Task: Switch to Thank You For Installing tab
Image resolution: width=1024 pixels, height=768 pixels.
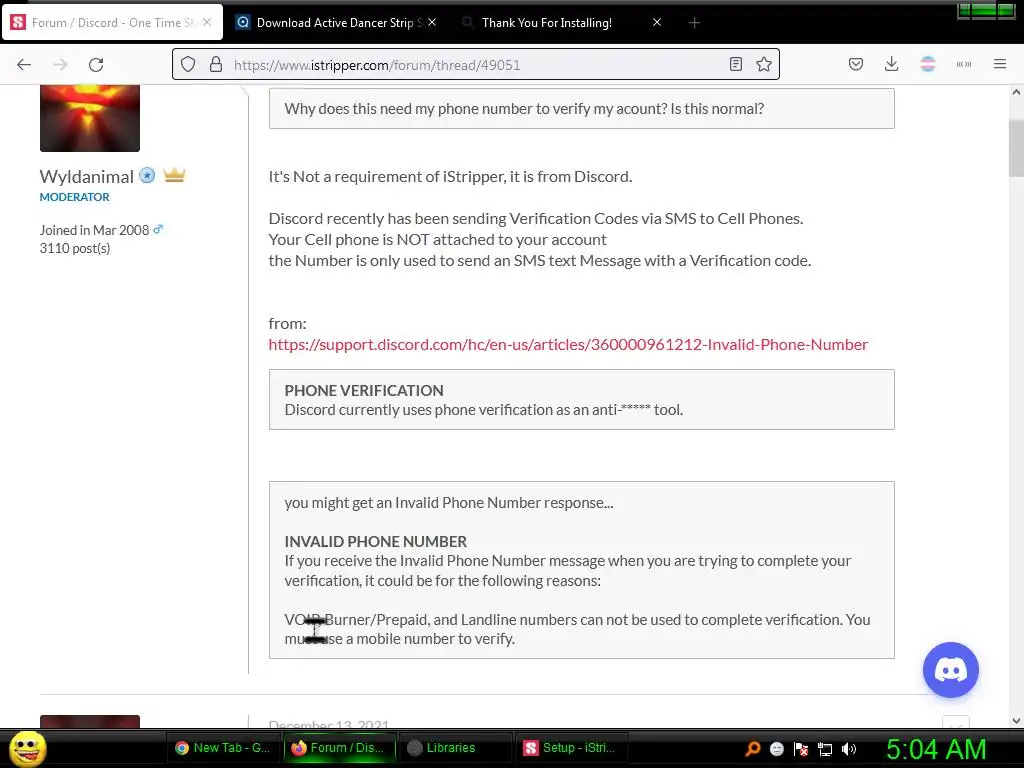Action: 547,23
